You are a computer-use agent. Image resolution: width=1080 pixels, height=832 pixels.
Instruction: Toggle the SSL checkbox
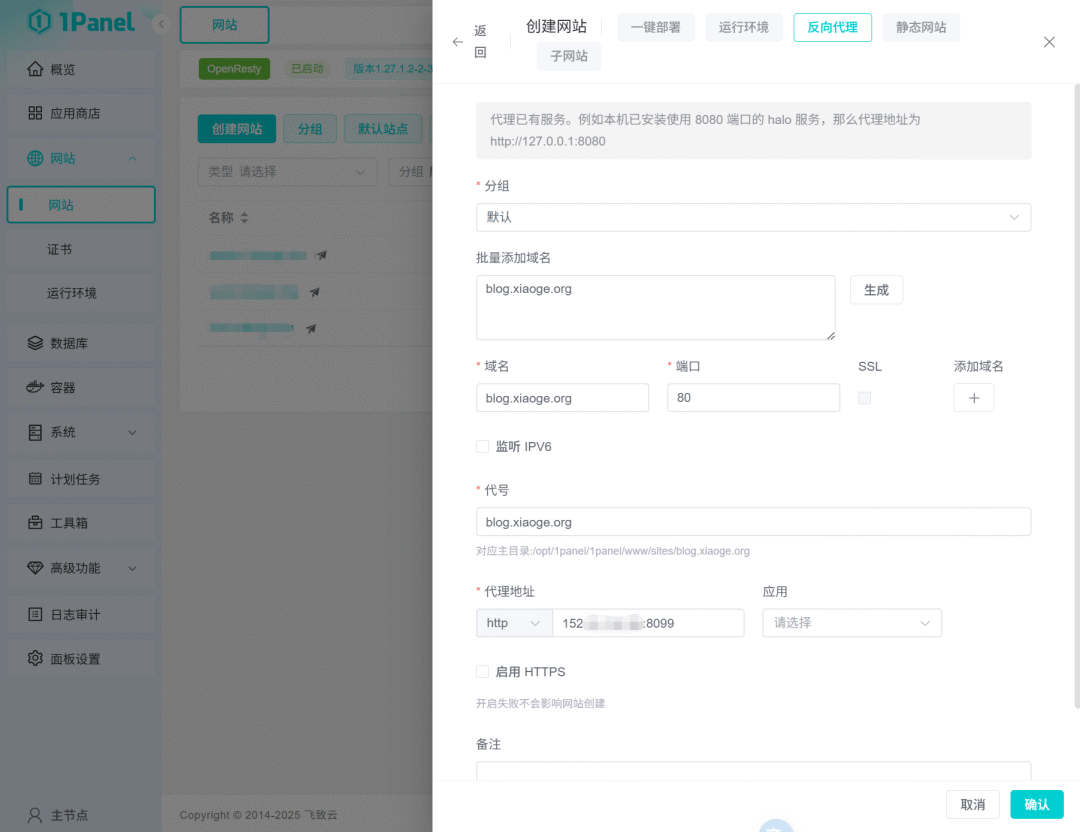click(864, 398)
